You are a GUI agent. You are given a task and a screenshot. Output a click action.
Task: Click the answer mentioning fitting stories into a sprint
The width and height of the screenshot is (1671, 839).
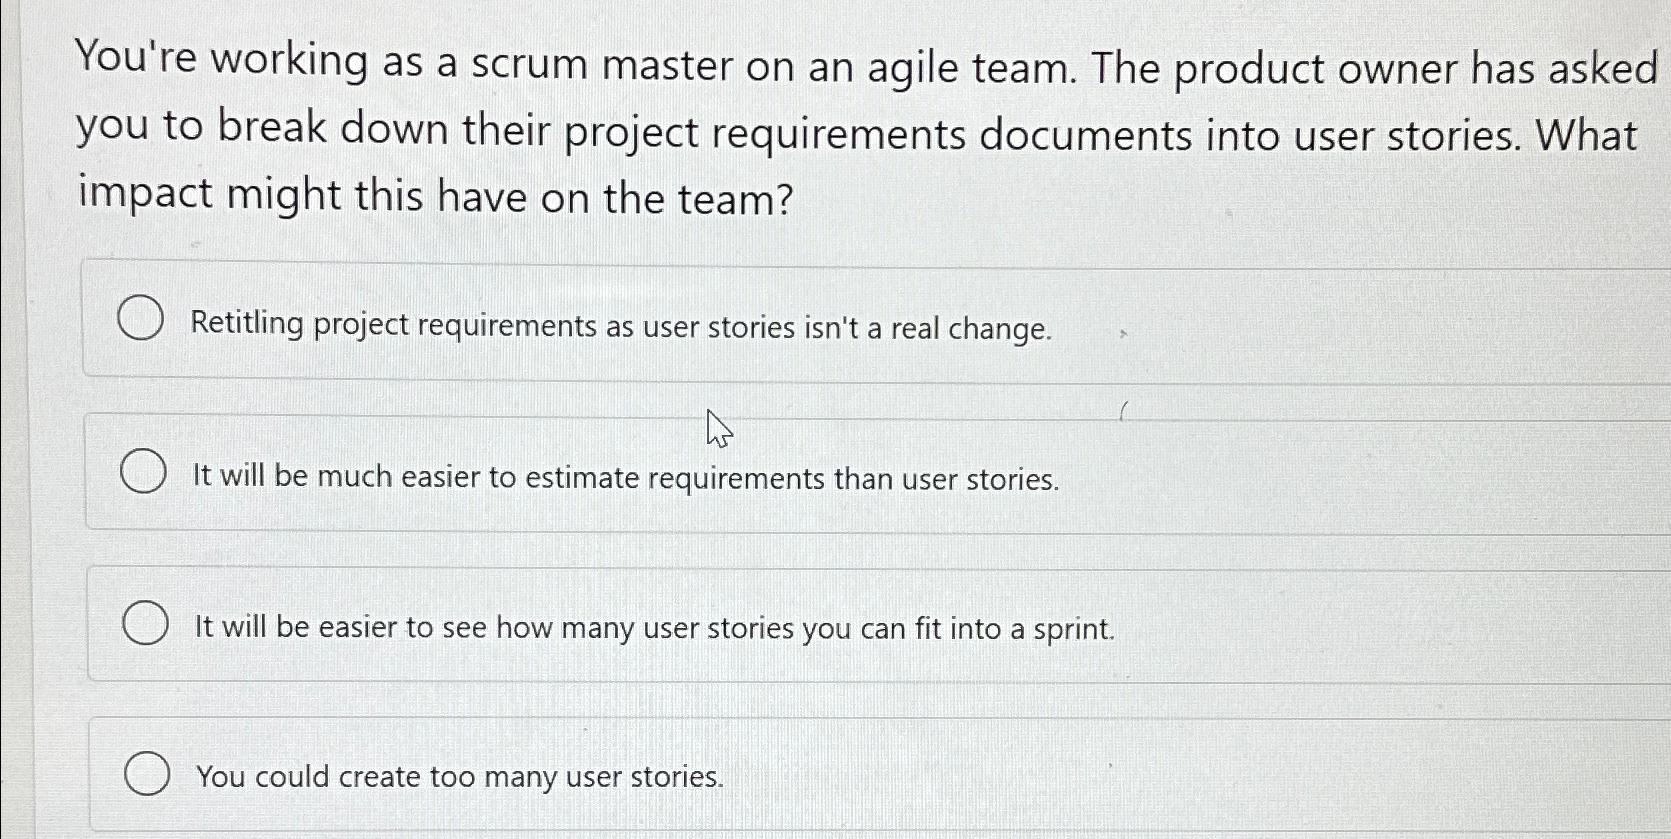pyautogui.click(x=653, y=628)
